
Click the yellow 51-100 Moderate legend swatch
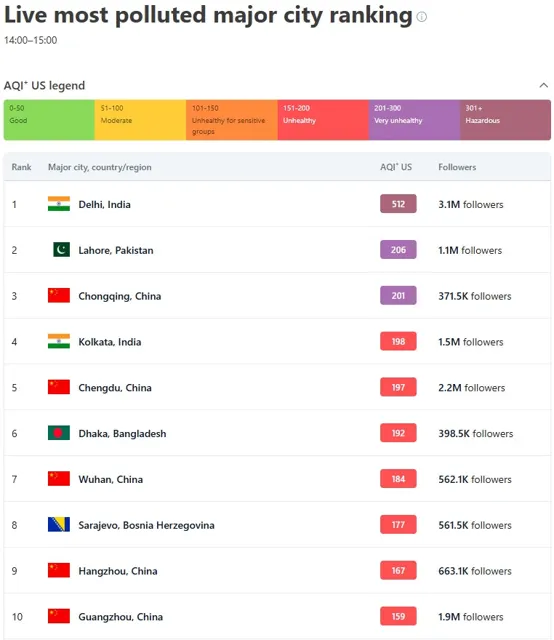[140, 120]
